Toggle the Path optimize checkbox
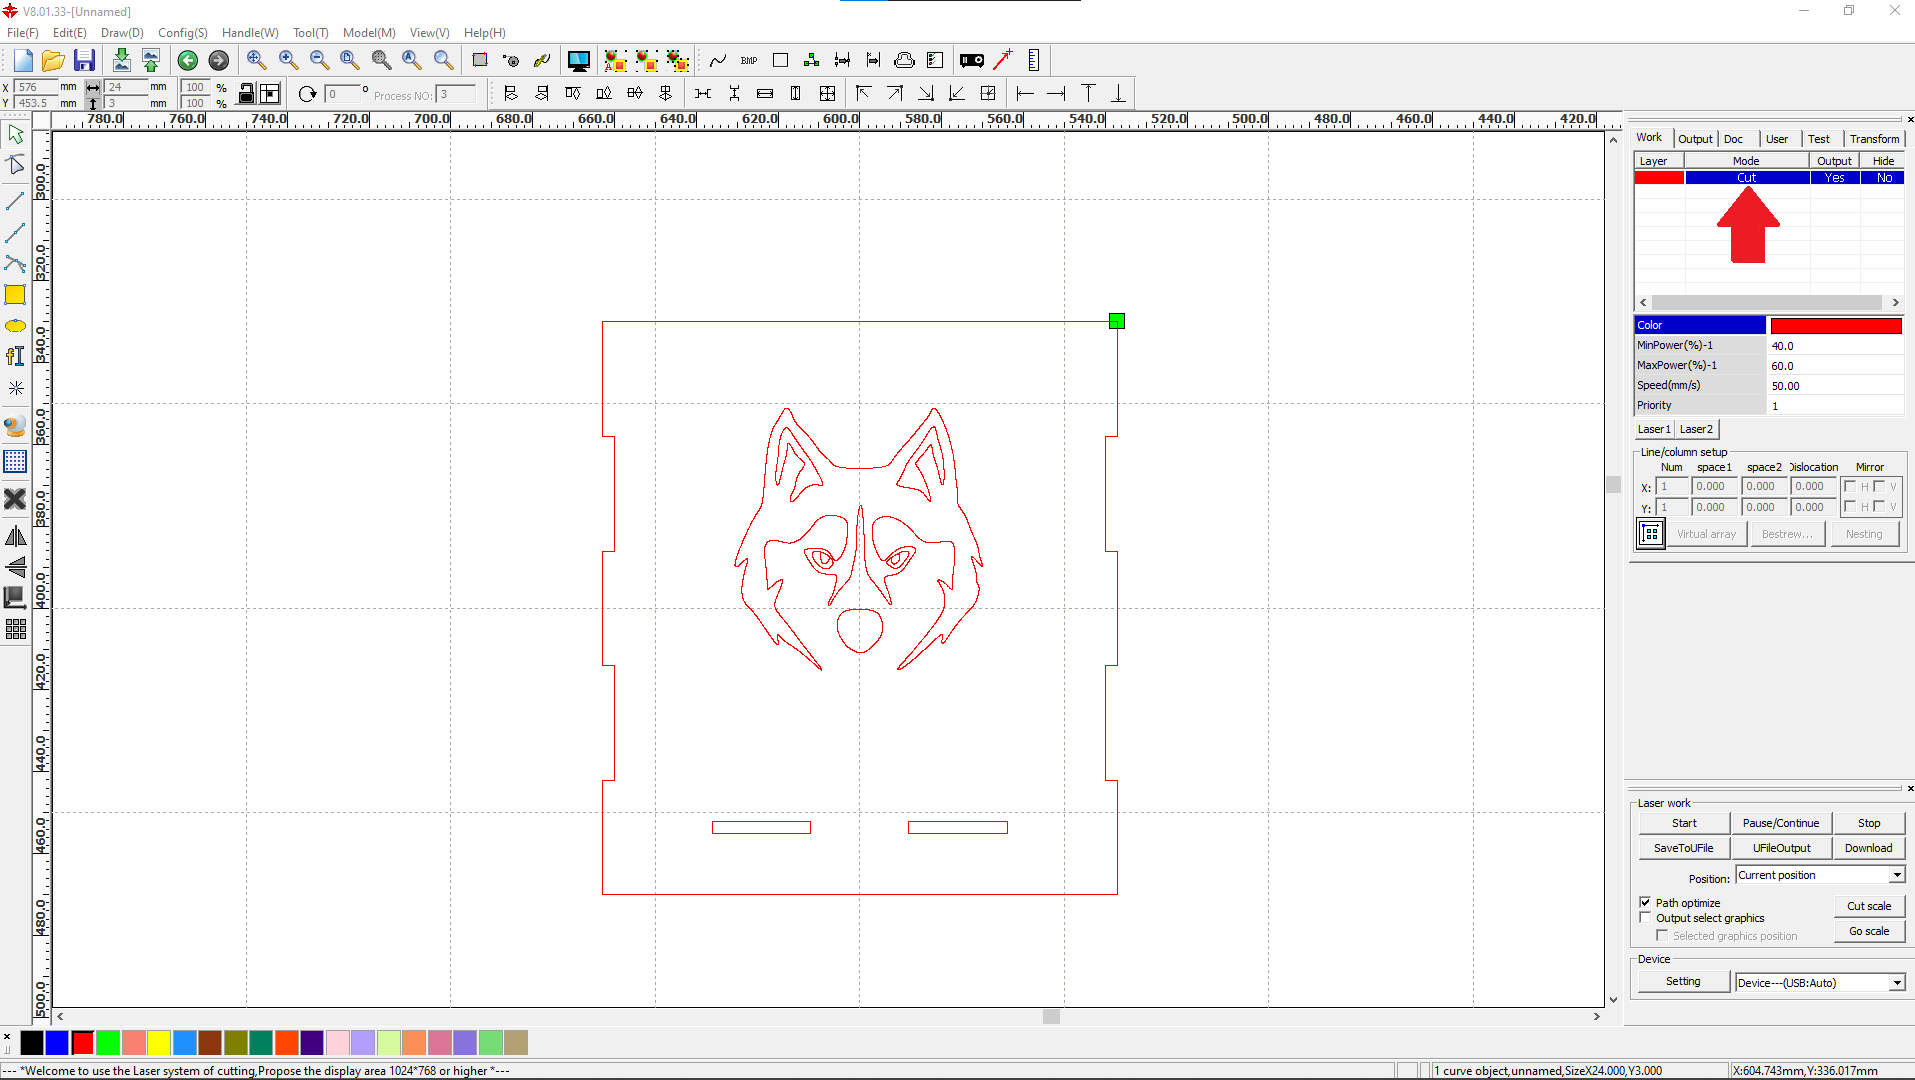The image size is (1915, 1080). 1645,902
